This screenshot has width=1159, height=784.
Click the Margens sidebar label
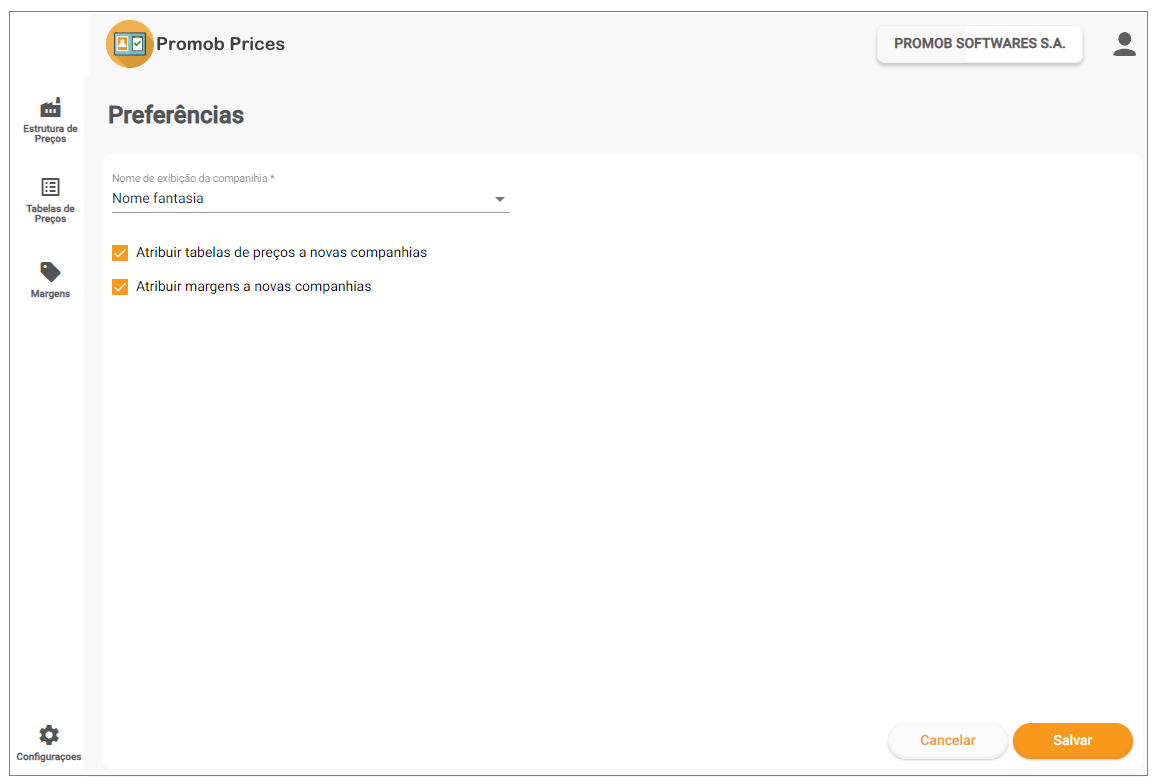[50, 293]
